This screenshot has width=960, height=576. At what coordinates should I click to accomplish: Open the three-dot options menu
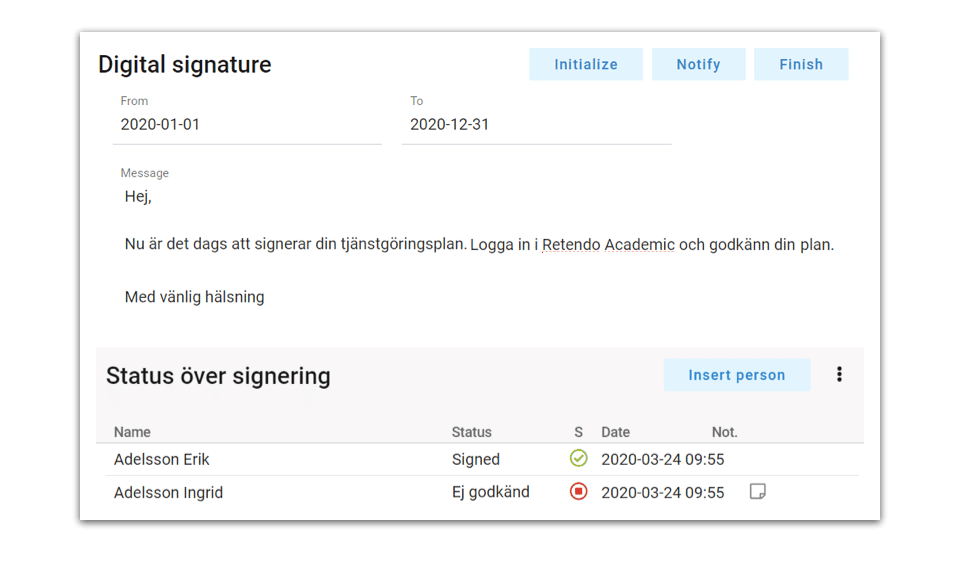[x=839, y=374]
